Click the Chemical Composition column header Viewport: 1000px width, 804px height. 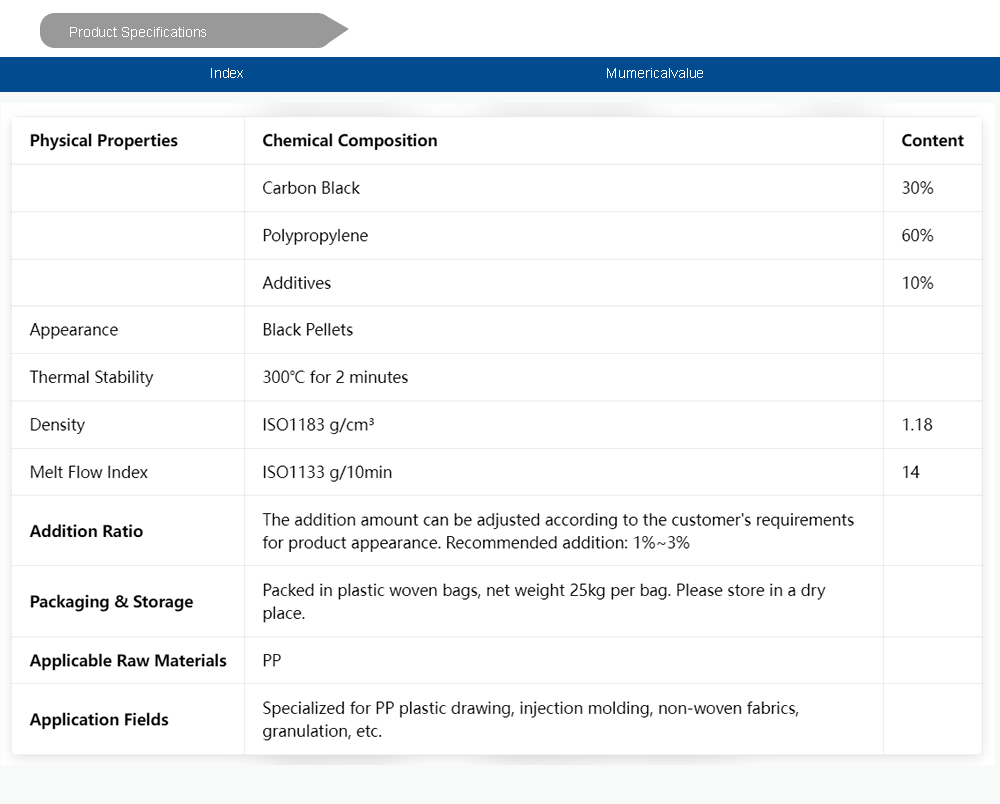pyautogui.click(x=350, y=141)
